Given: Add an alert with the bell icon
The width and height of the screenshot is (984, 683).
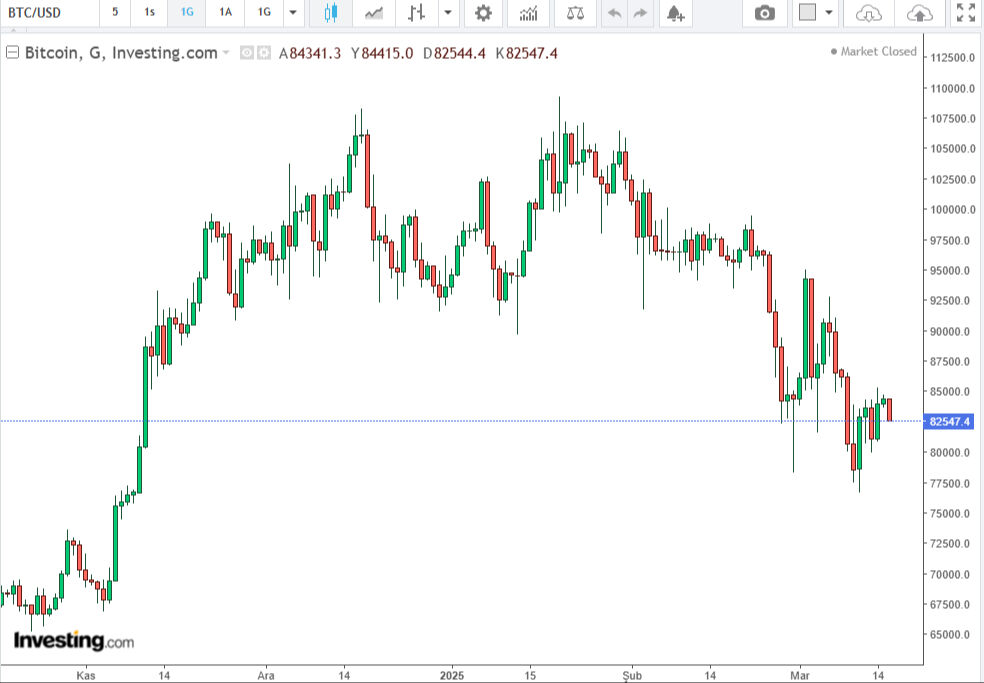Looking at the screenshot, I should click(x=675, y=13).
